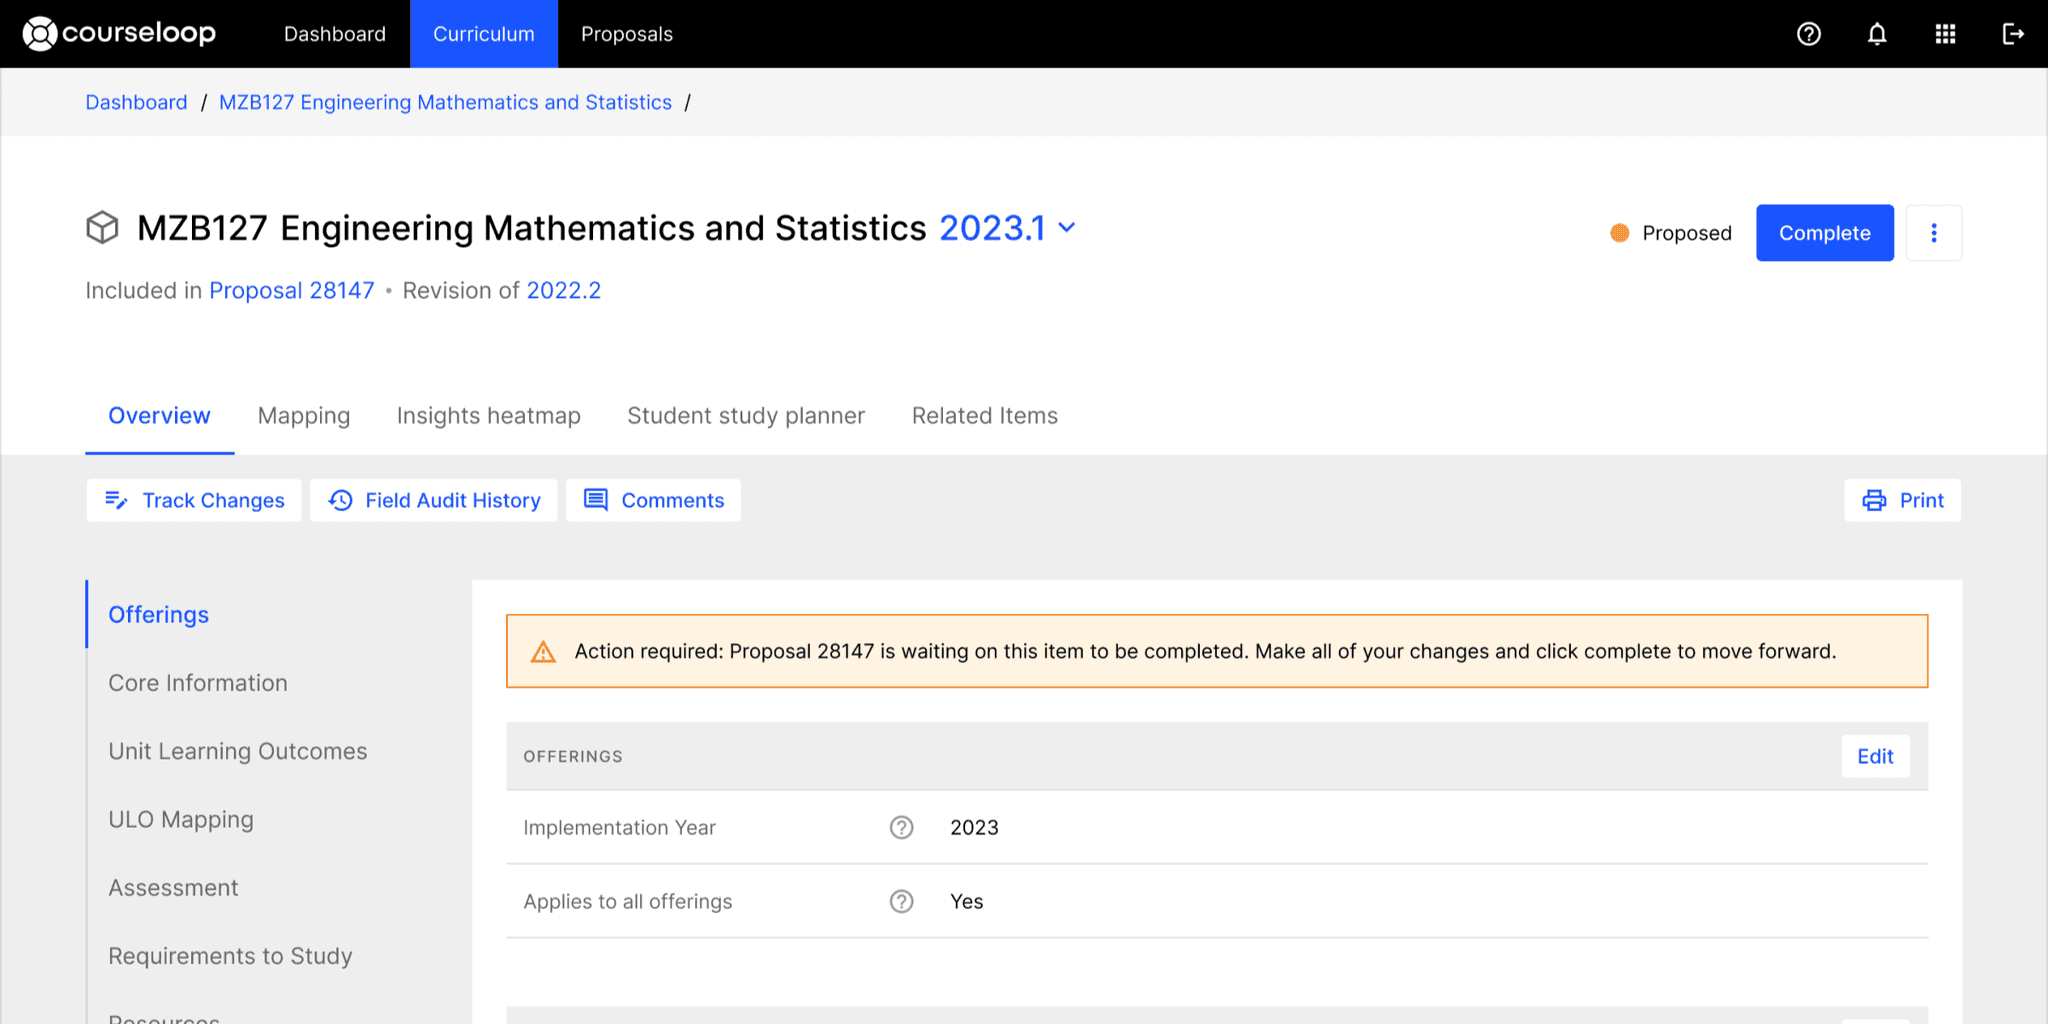Click the Applies to all offerings help icon
Viewport: 2048px width, 1024px height.
[901, 901]
